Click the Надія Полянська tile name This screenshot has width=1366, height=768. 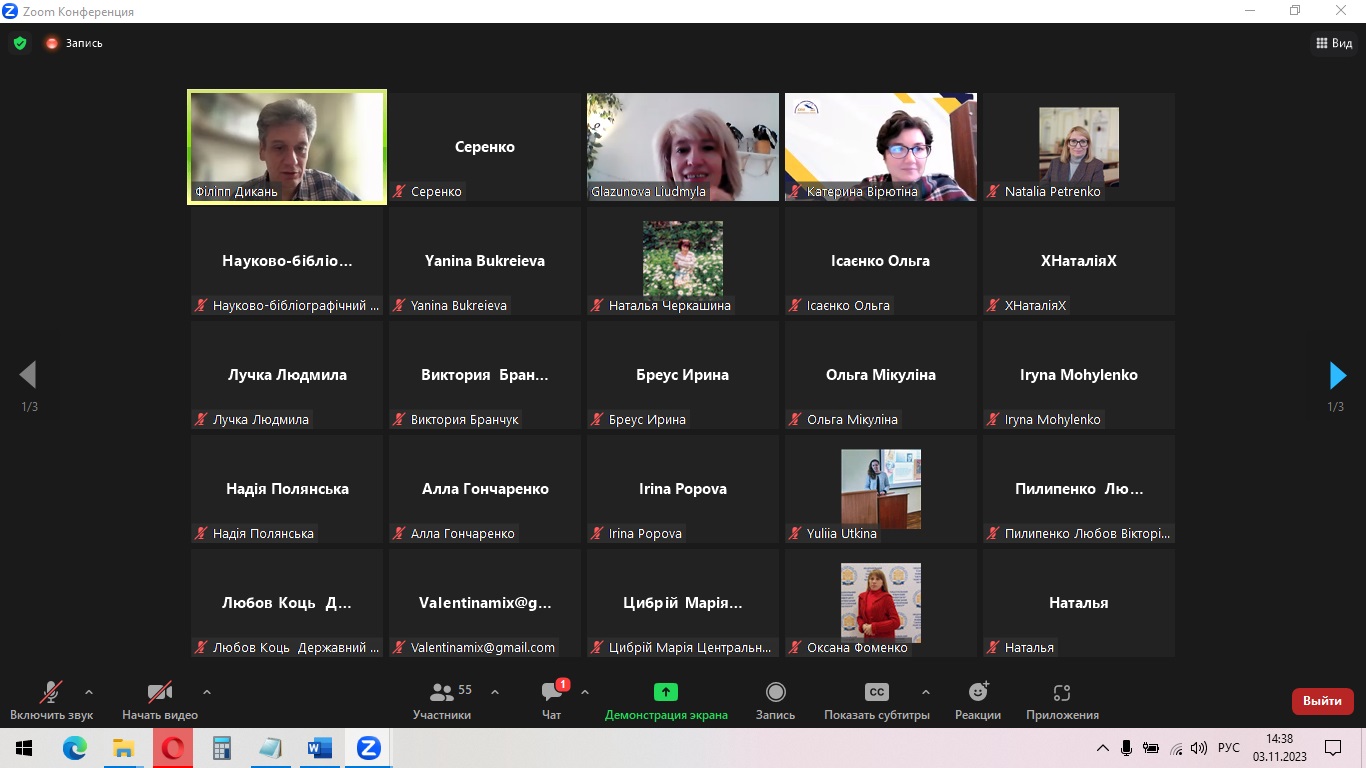(287, 489)
